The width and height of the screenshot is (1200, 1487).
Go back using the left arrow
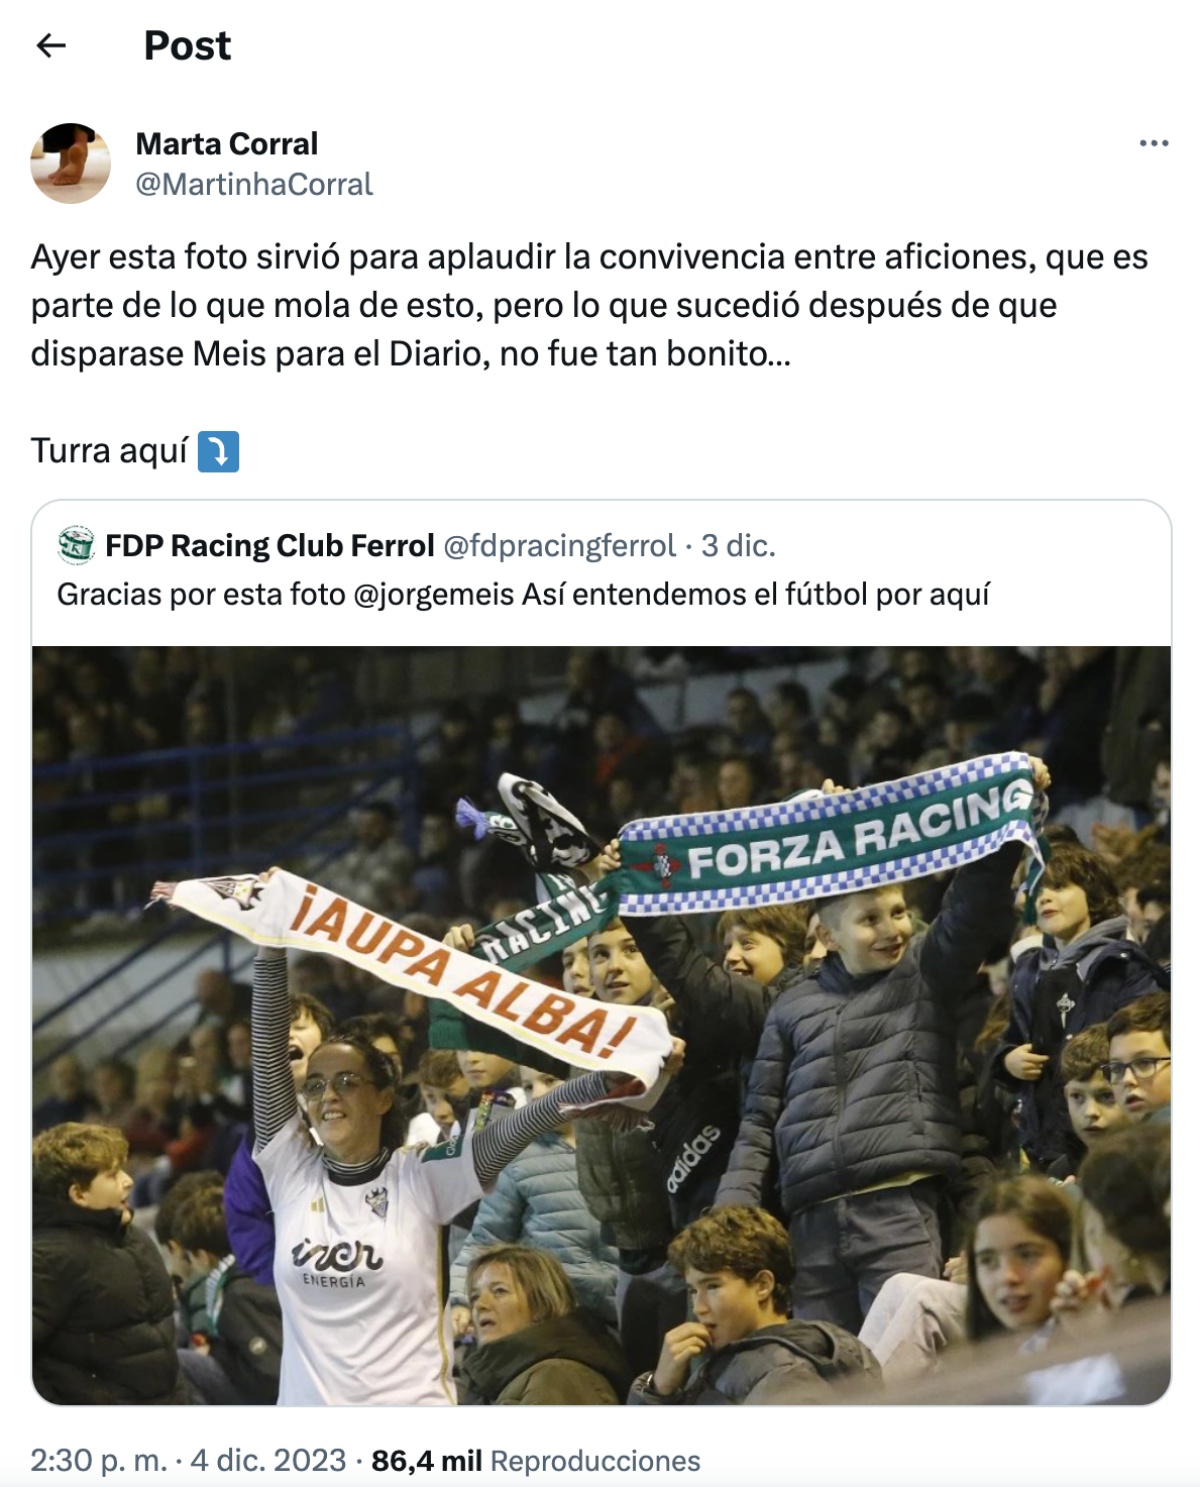[x=51, y=45]
